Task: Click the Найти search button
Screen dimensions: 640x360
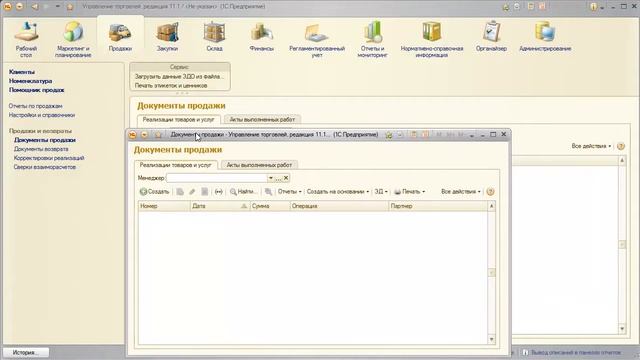Action: coord(243,191)
